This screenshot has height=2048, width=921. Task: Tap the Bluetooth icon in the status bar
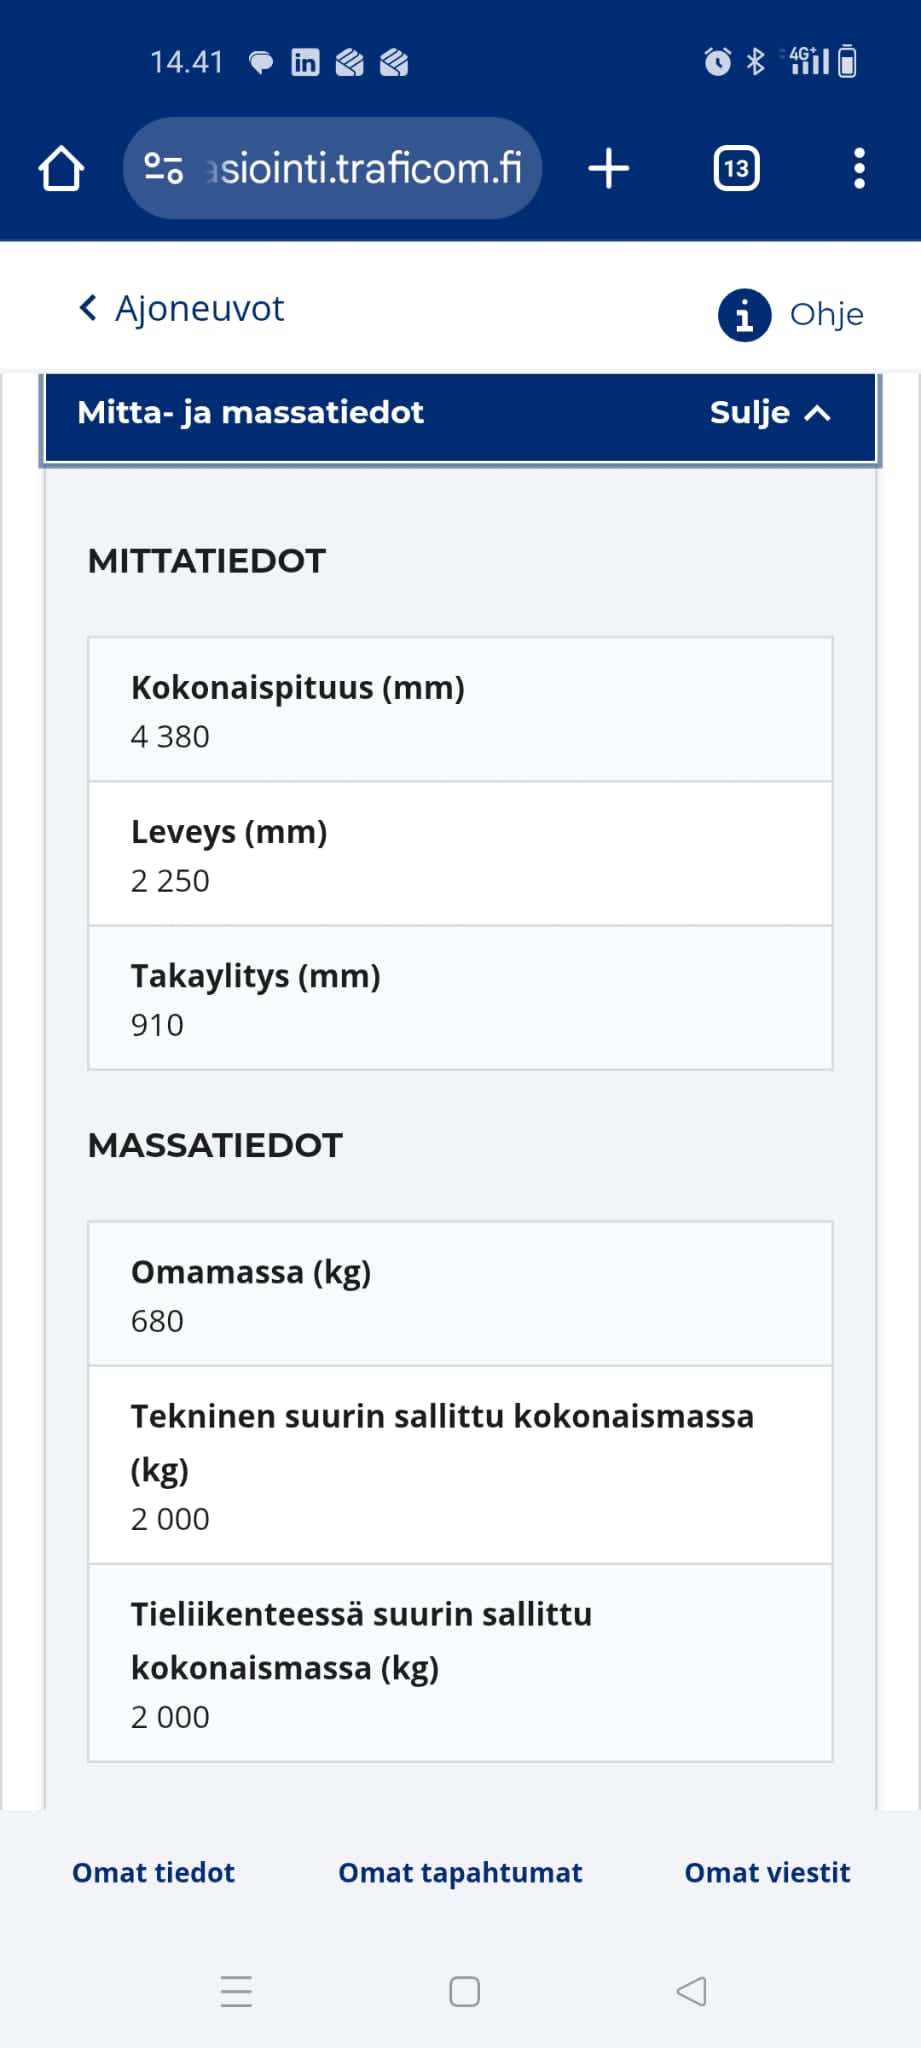click(756, 61)
